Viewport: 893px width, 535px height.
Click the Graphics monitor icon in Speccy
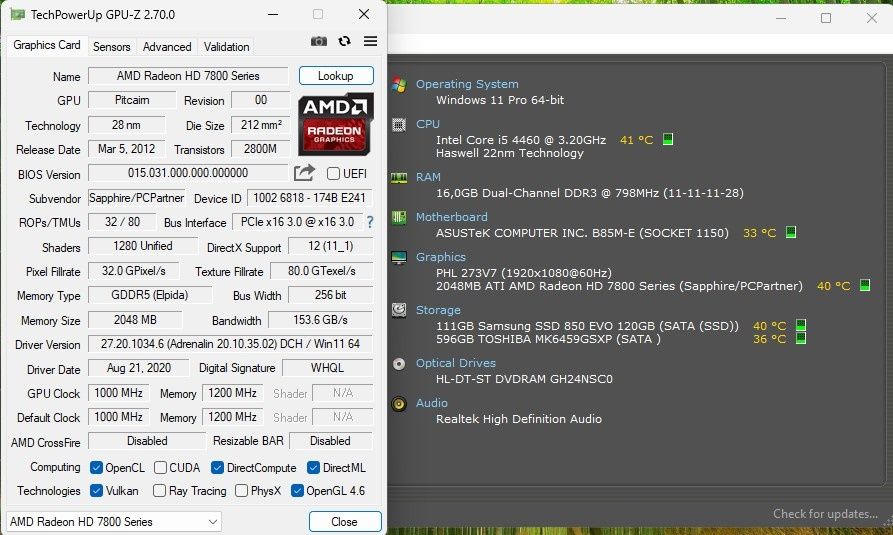click(x=399, y=258)
